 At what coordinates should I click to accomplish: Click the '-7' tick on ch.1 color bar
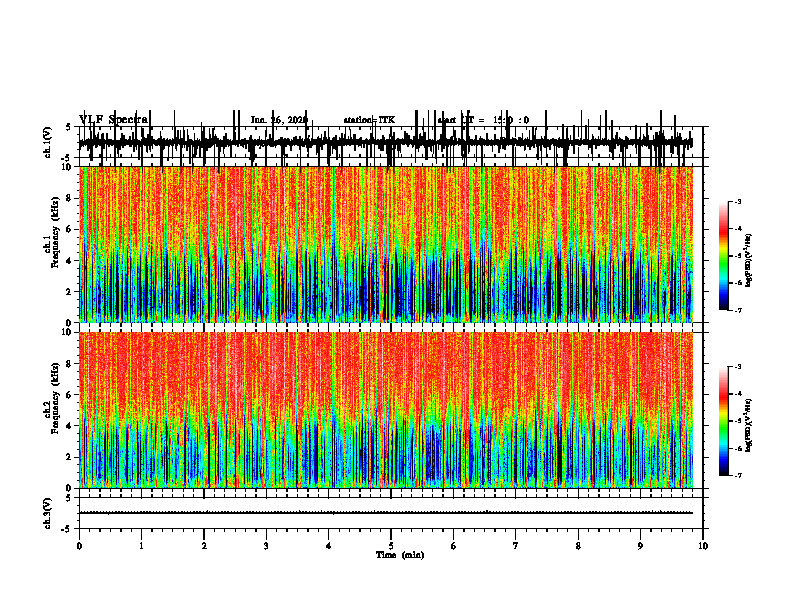737,310
